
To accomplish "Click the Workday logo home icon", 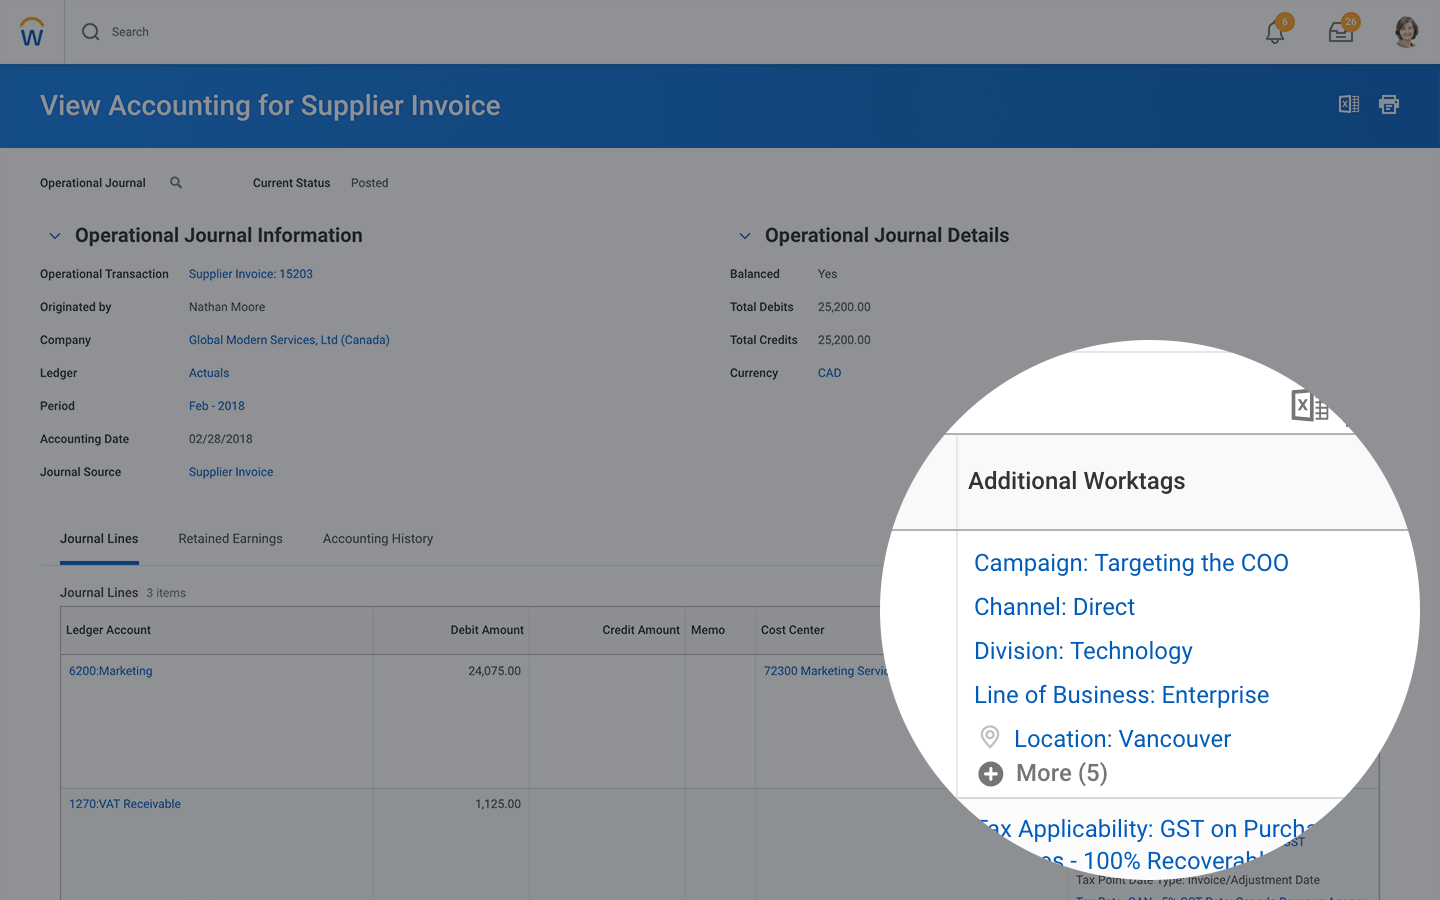I will pos(32,32).
